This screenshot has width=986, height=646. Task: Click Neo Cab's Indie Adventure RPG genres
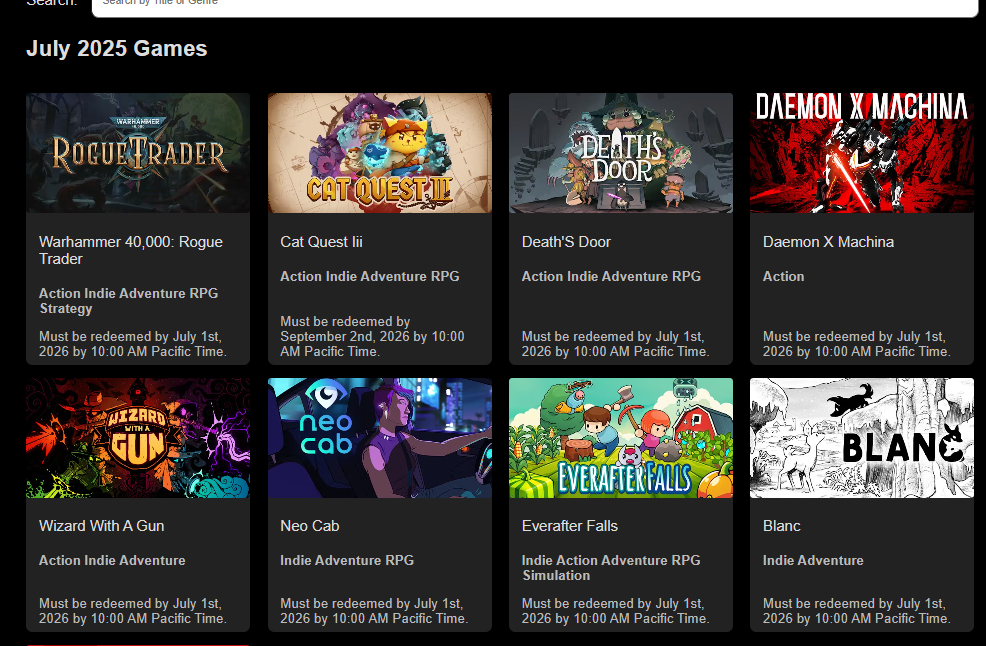347,560
